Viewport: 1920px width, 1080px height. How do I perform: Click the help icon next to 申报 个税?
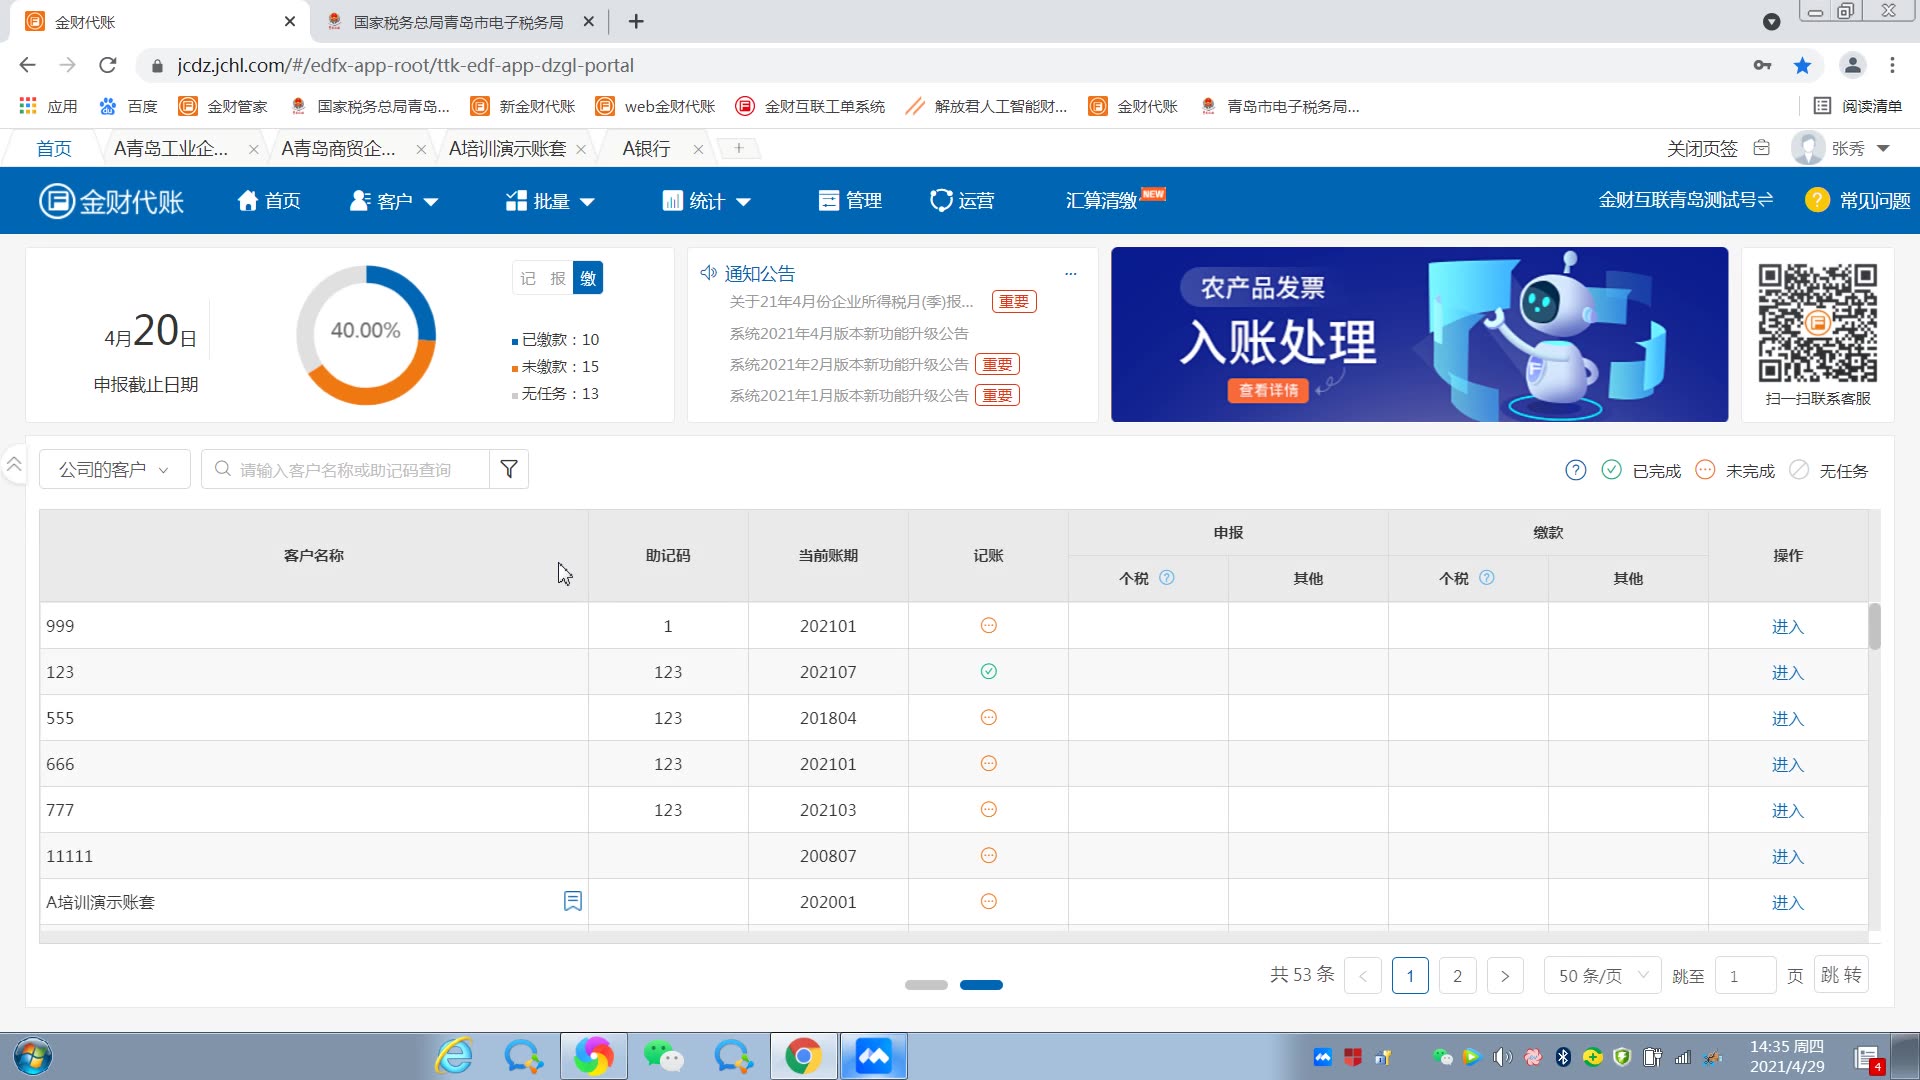click(x=1167, y=578)
